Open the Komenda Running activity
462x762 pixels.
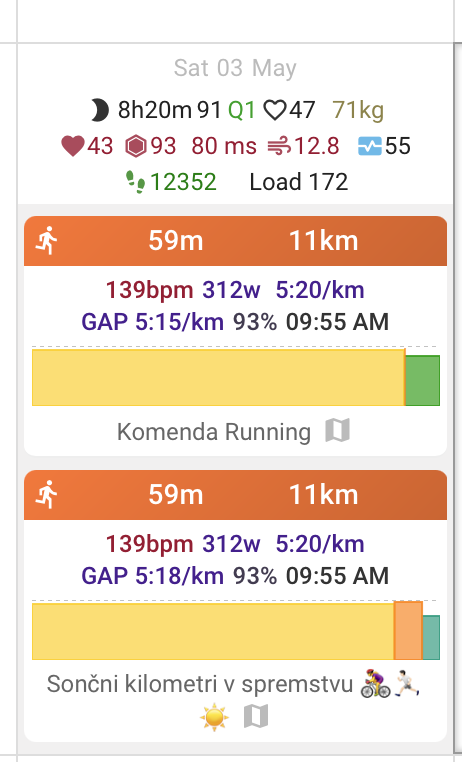[214, 432]
